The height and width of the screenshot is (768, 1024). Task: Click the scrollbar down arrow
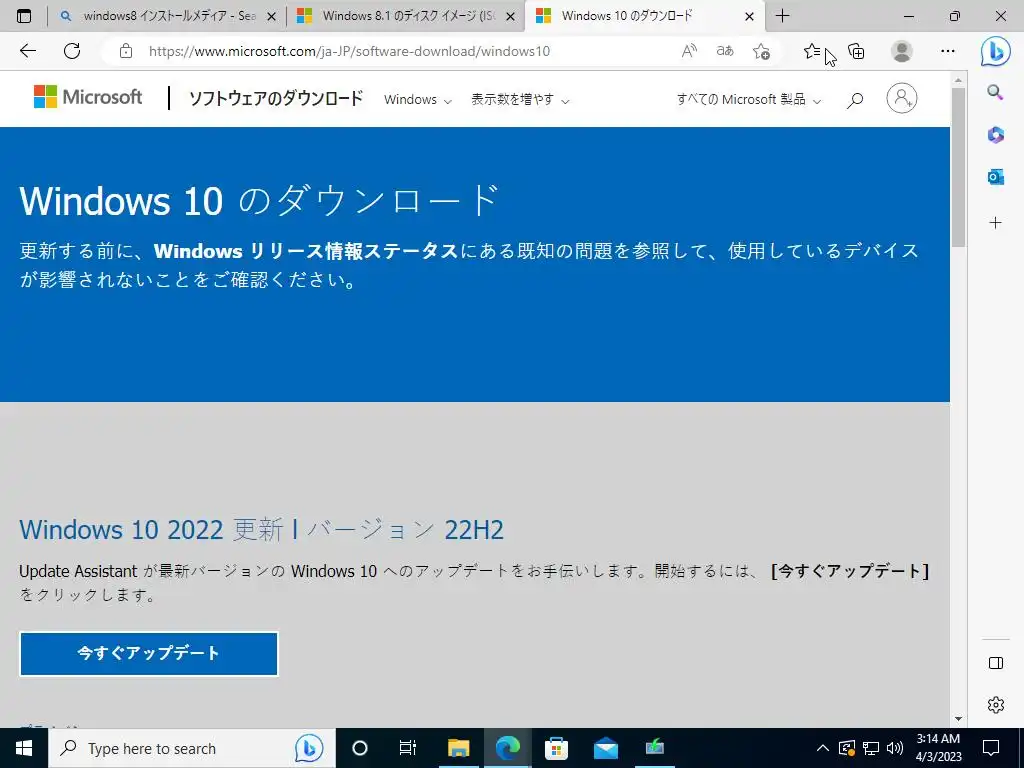[958, 719]
